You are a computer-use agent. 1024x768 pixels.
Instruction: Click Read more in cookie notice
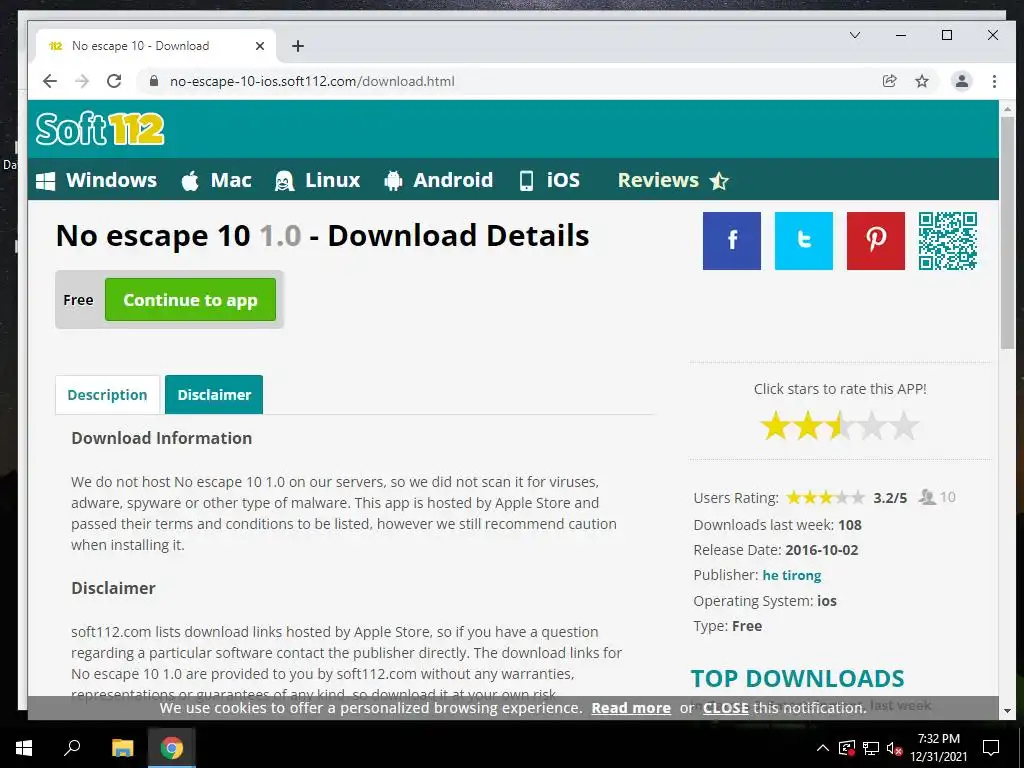coord(631,708)
